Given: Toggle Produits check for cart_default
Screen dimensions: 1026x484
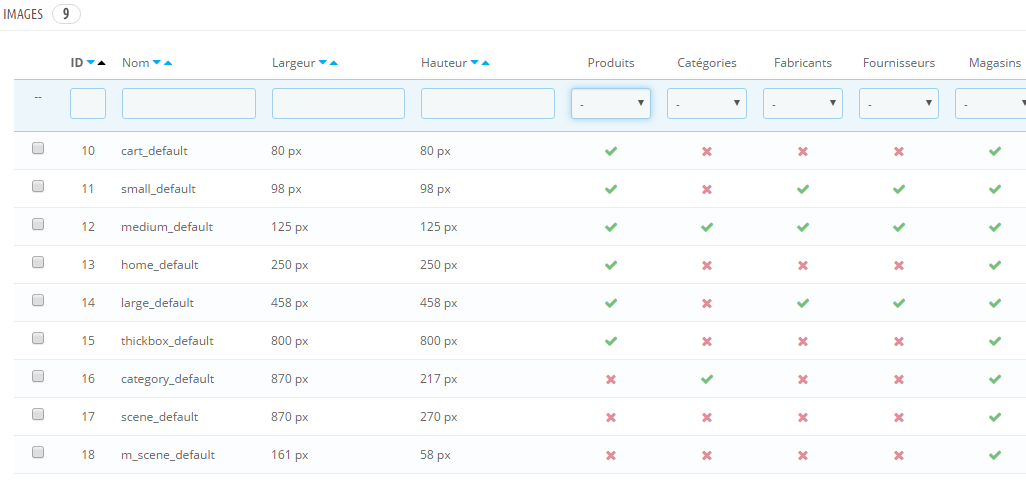Looking at the screenshot, I should click(x=610, y=151).
